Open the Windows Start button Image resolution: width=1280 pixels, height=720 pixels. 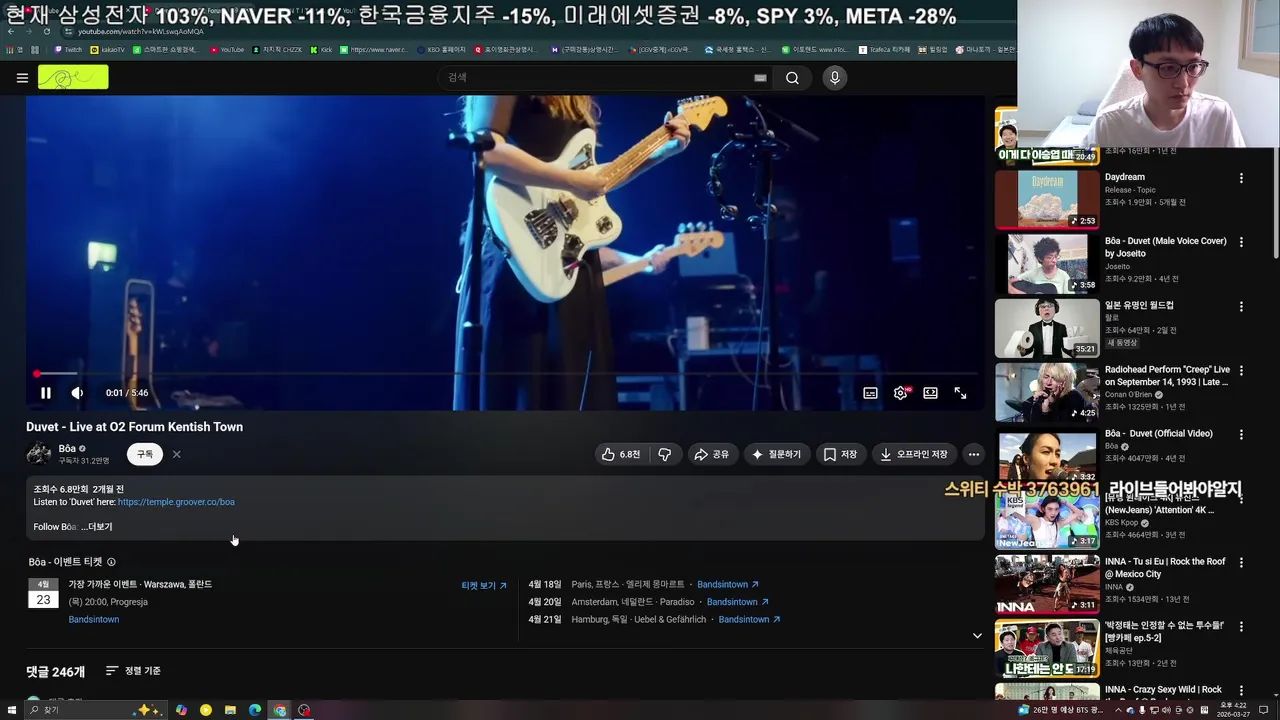click(x=10, y=710)
